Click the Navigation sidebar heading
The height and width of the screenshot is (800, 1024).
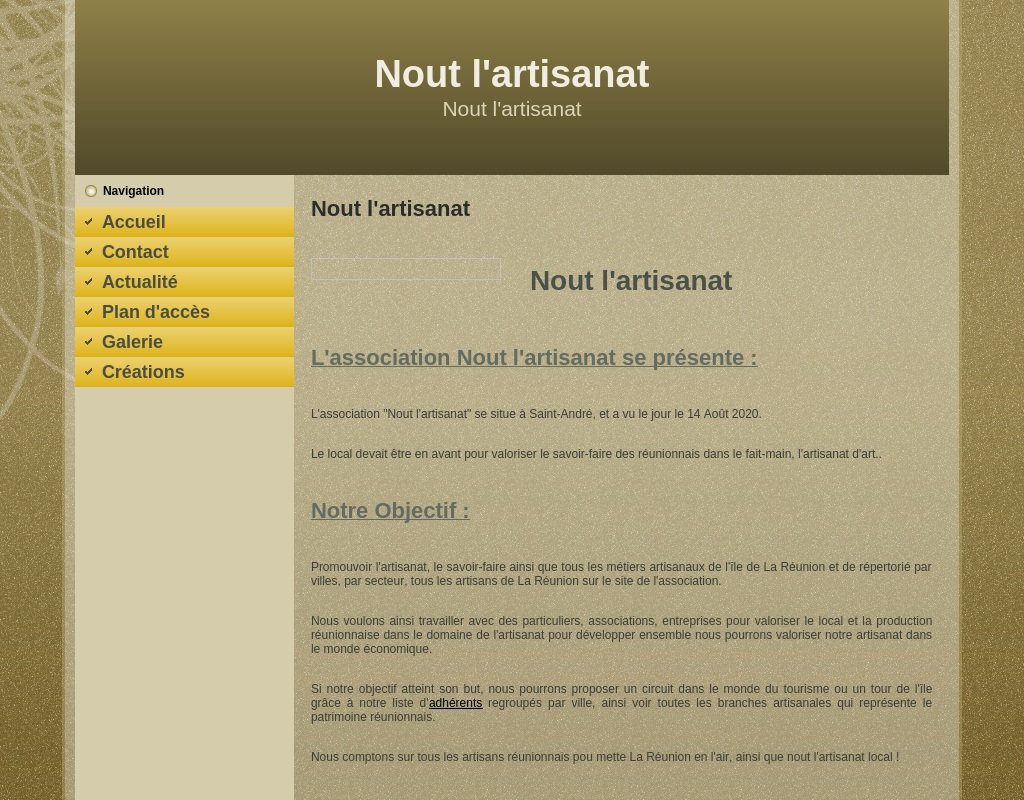tap(133, 191)
